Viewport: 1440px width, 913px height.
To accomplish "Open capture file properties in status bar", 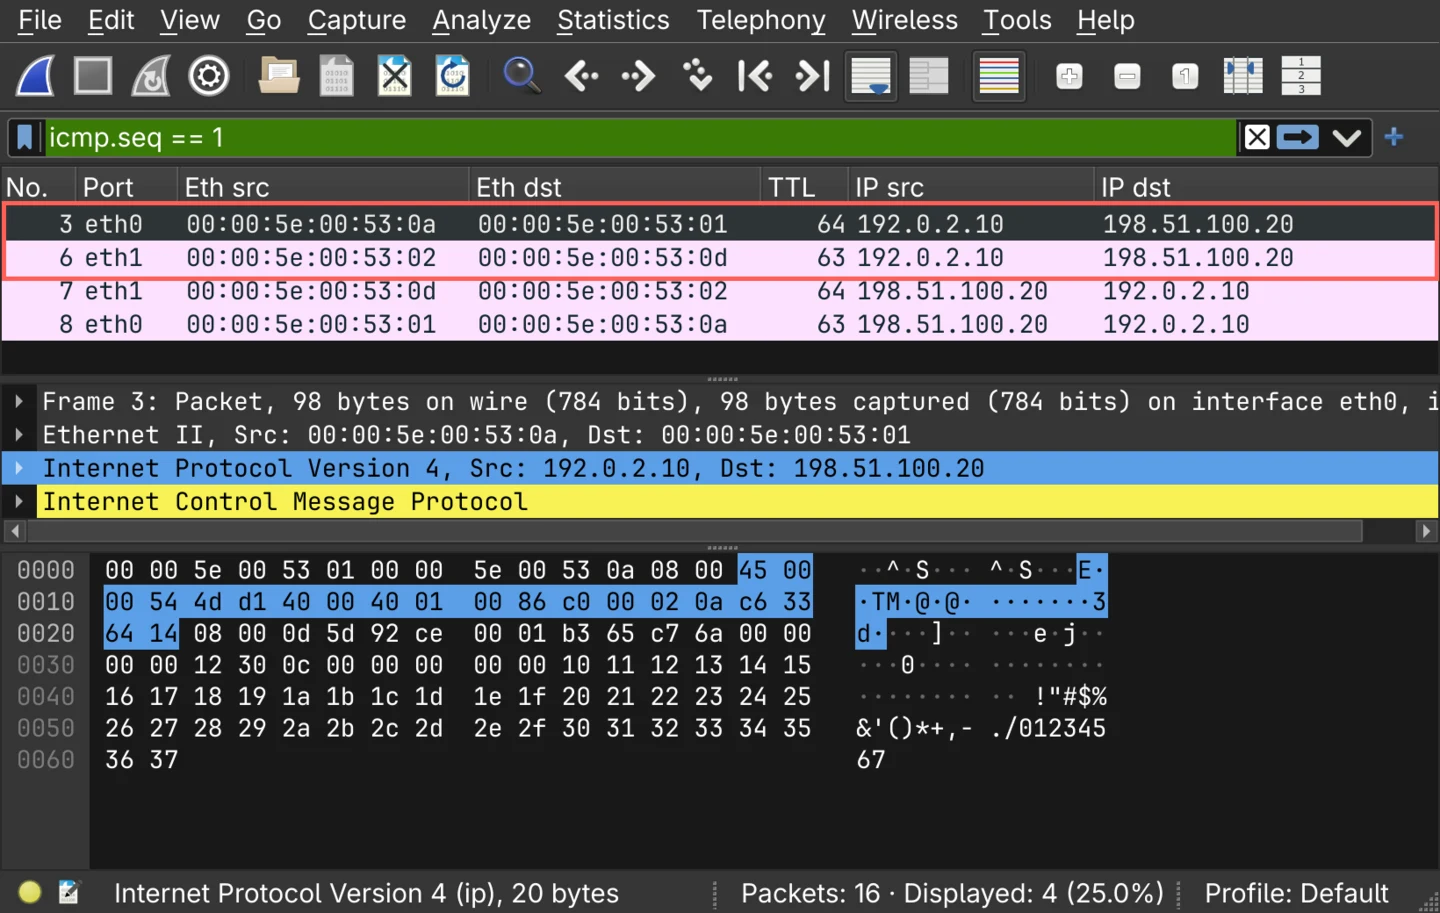I will coord(68,892).
